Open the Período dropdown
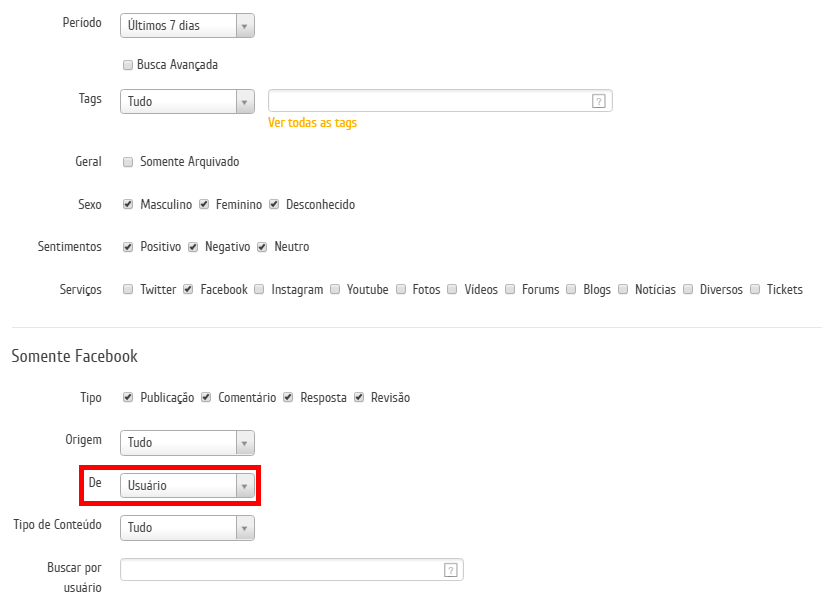The image size is (835, 603). point(187,26)
